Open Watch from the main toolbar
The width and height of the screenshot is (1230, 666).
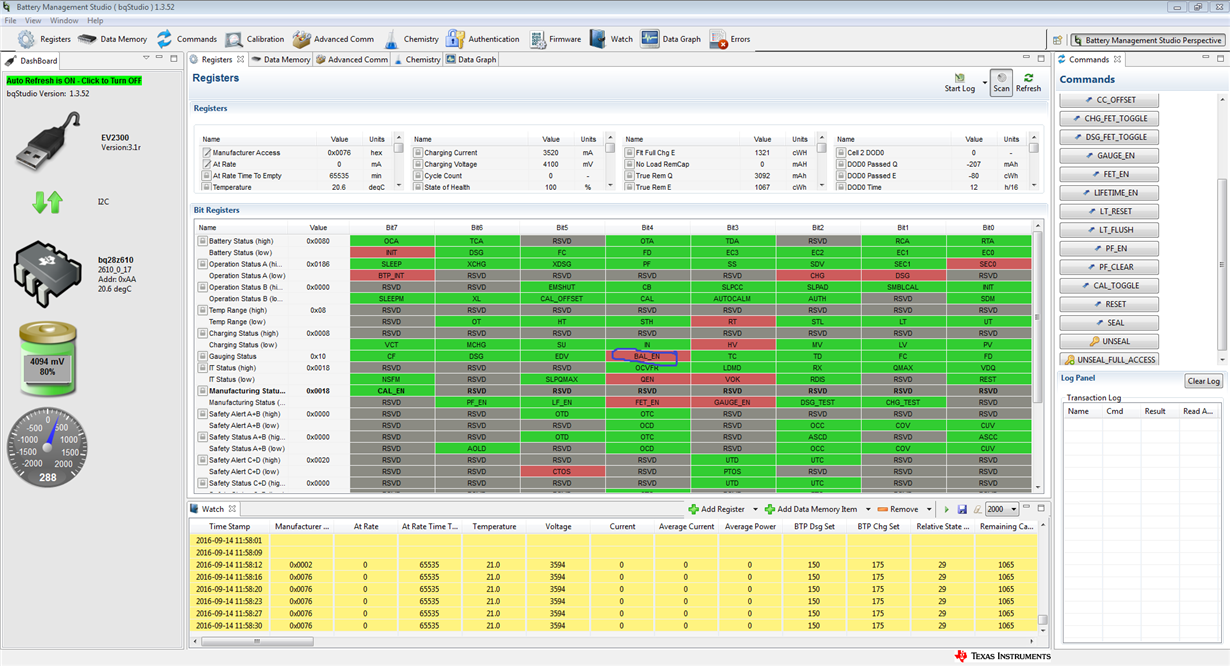611,40
